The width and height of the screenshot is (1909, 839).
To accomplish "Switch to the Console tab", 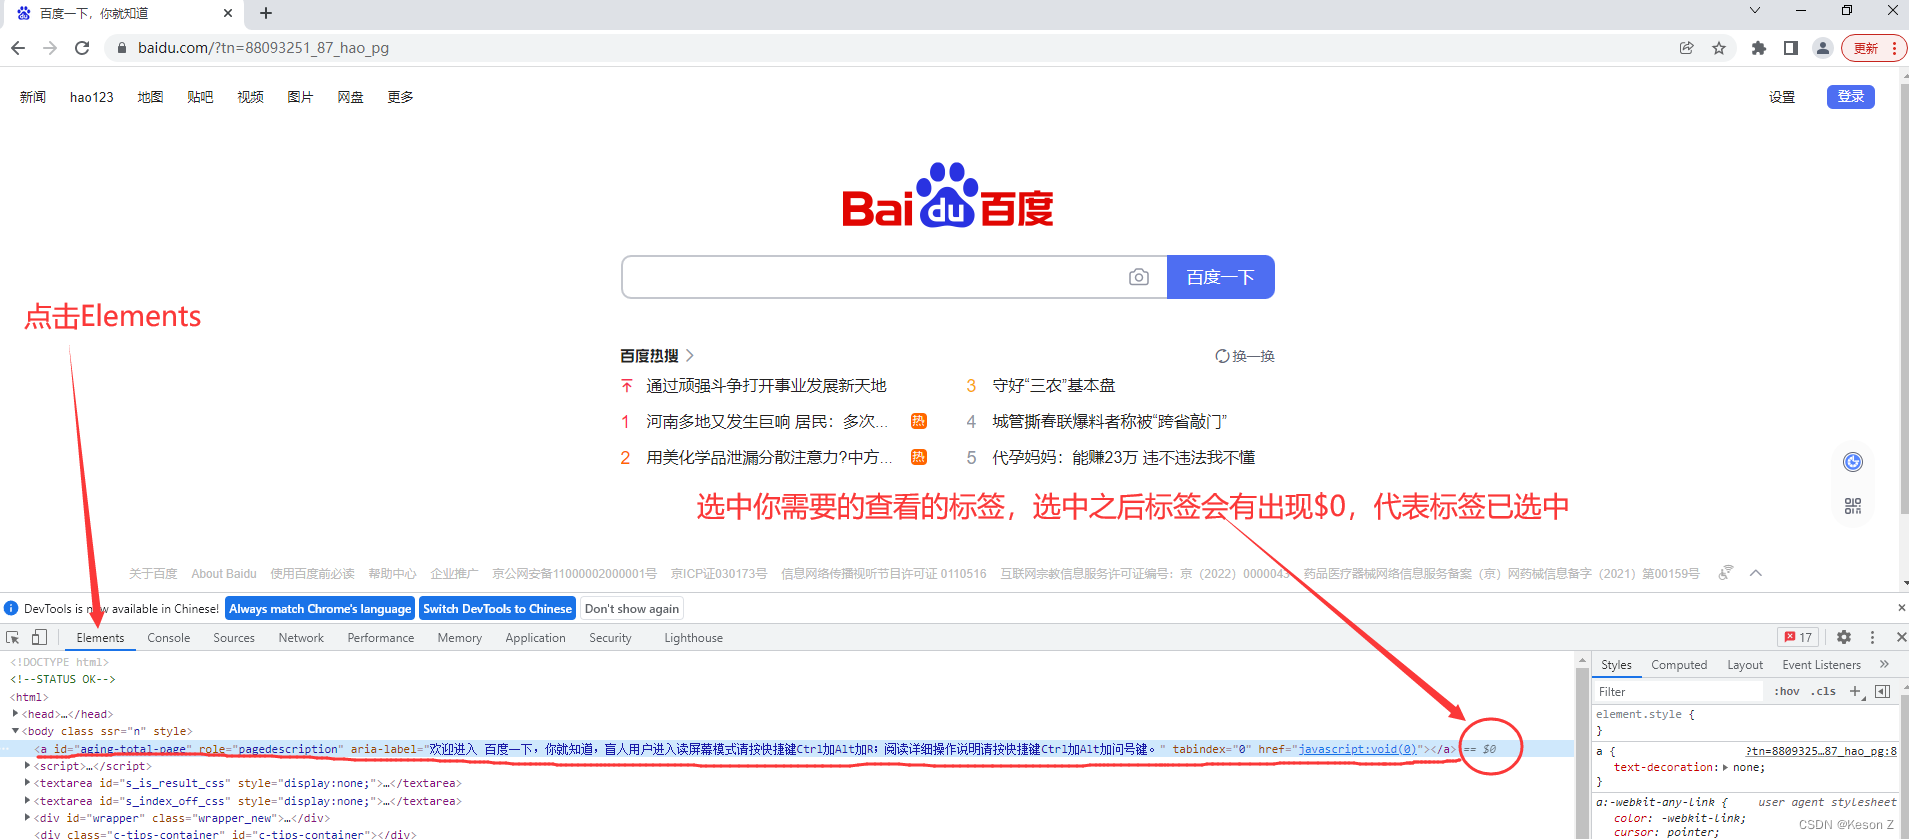I will pos(169,638).
